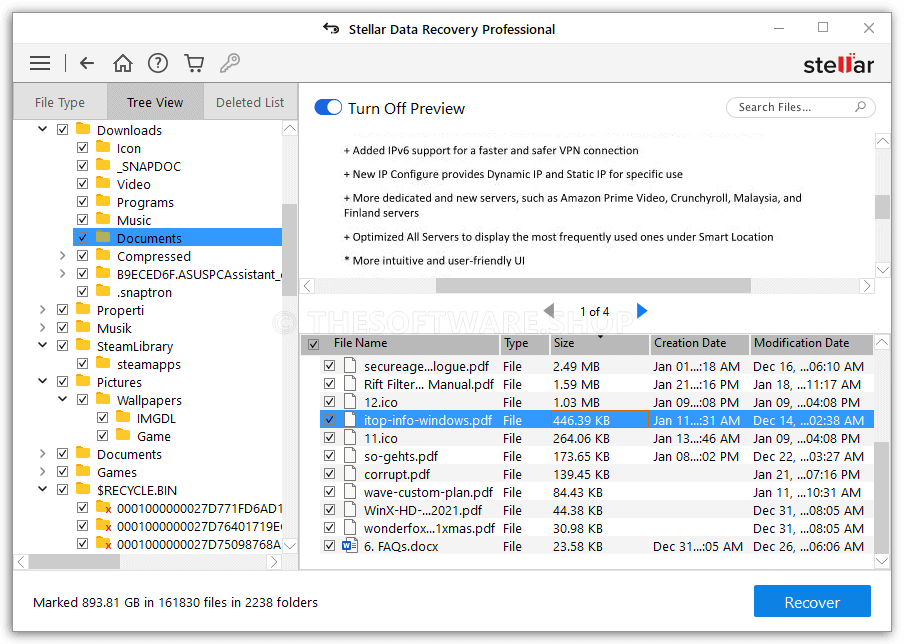
Task: Collapse the Pictures tree node
Action: (x=43, y=381)
